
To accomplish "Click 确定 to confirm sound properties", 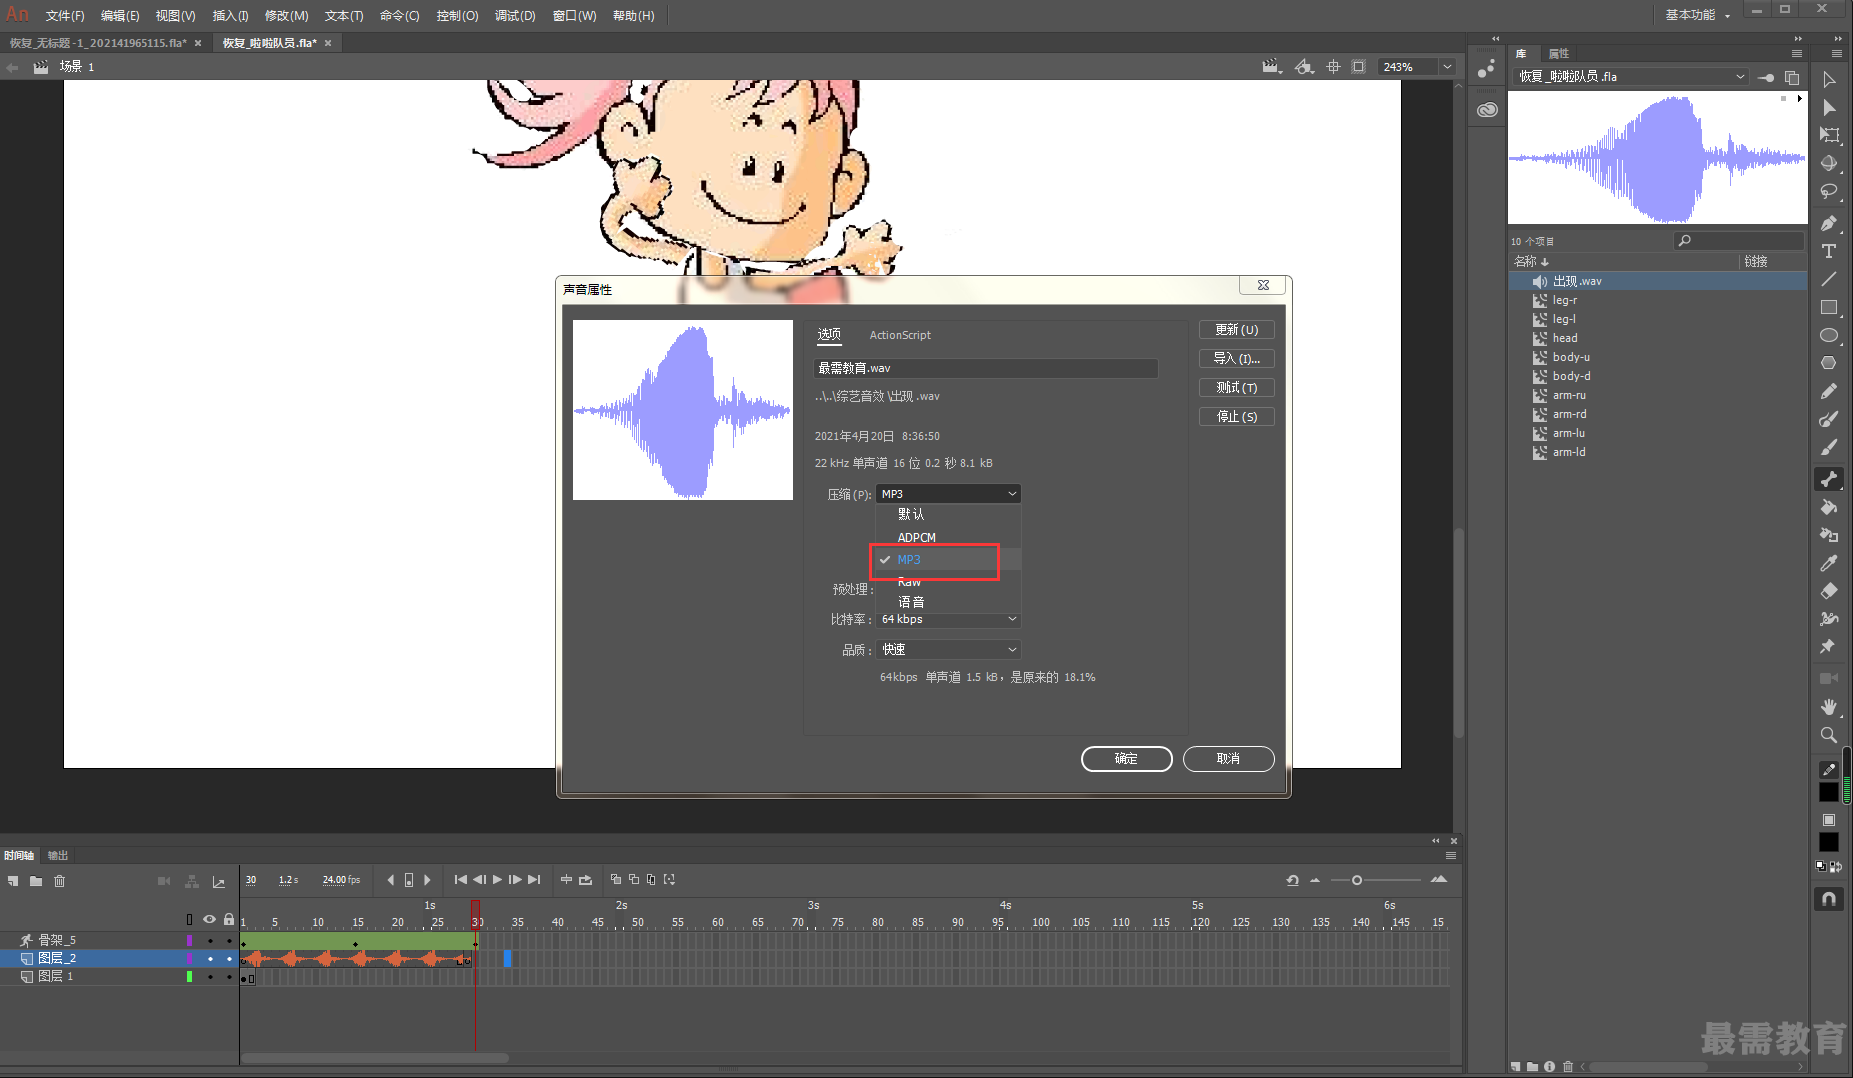I will pyautogui.click(x=1127, y=759).
